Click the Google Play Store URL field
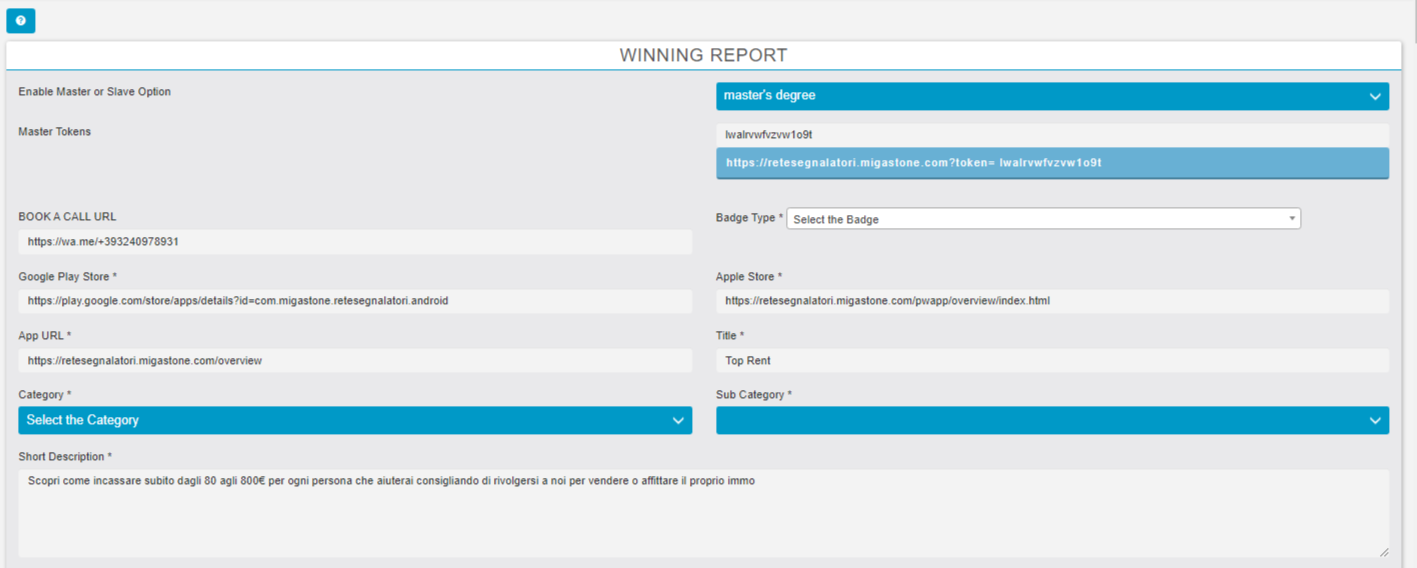 pyautogui.click(x=354, y=301)
